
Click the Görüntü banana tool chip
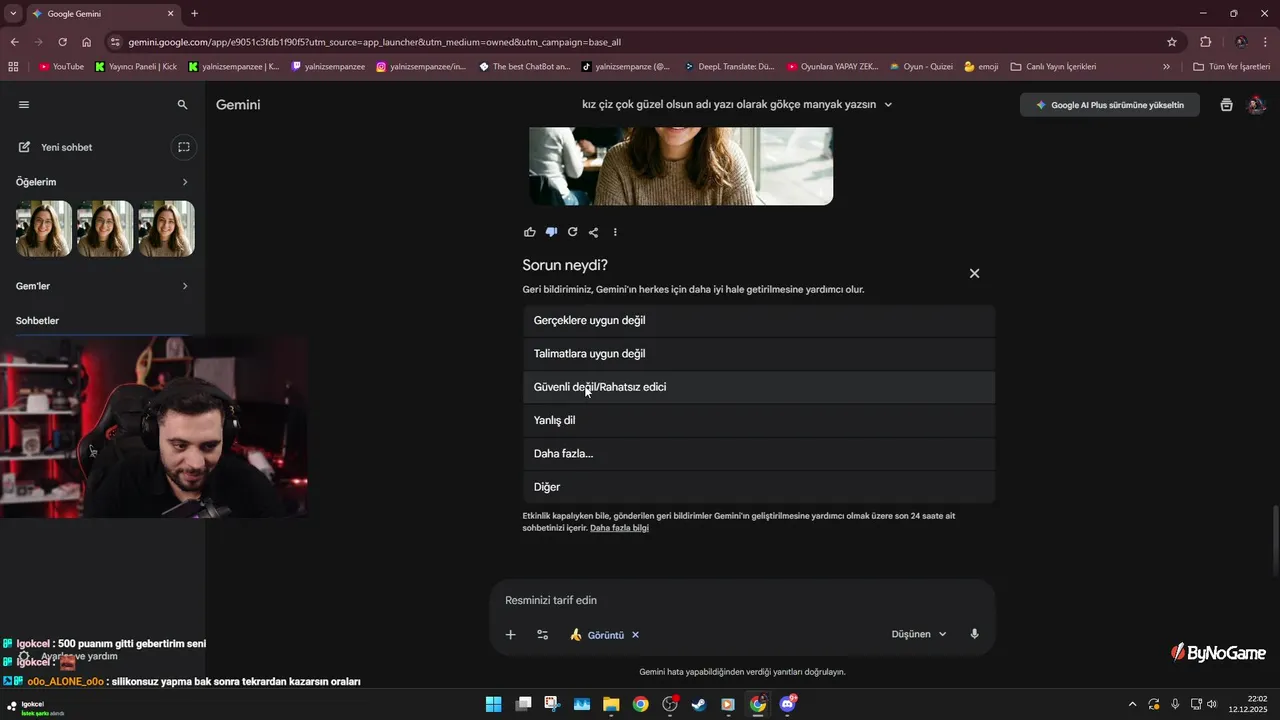pos(597,635)
